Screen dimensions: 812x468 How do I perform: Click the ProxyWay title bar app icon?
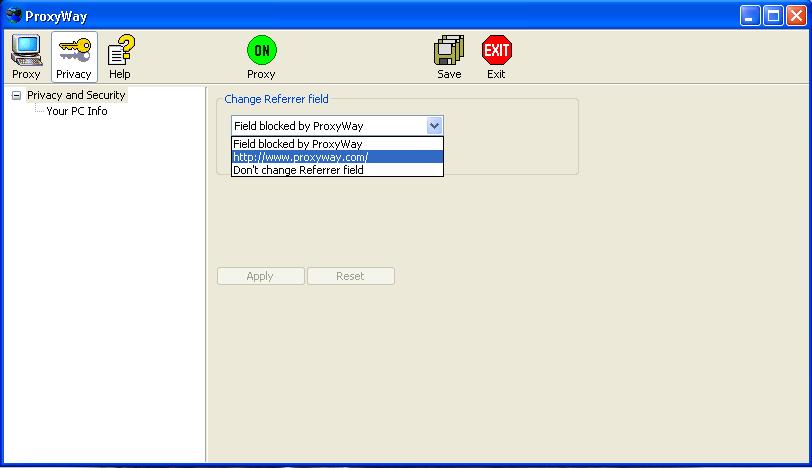(13, 16)
